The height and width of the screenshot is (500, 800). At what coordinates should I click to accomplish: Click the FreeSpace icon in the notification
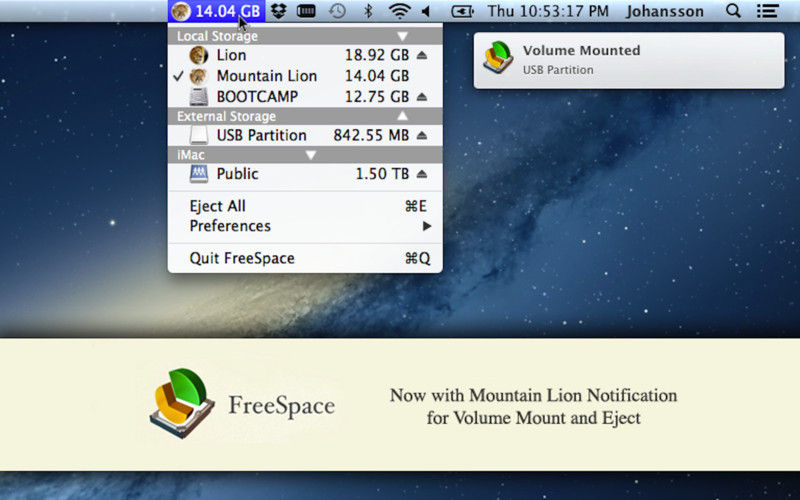pos(498,57)
